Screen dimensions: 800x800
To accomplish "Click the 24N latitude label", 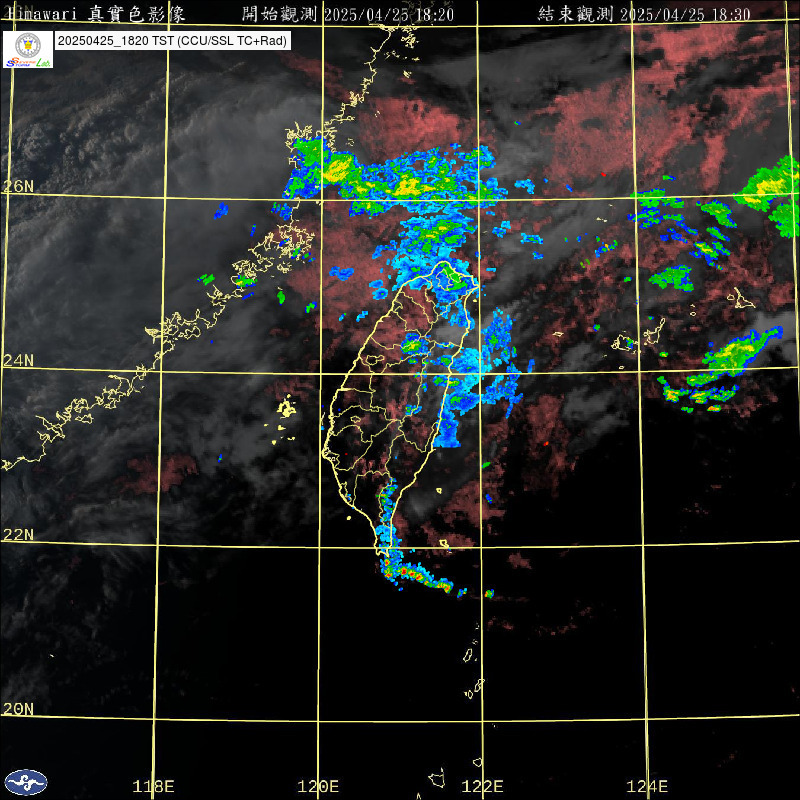I will (x=18, y=361).
